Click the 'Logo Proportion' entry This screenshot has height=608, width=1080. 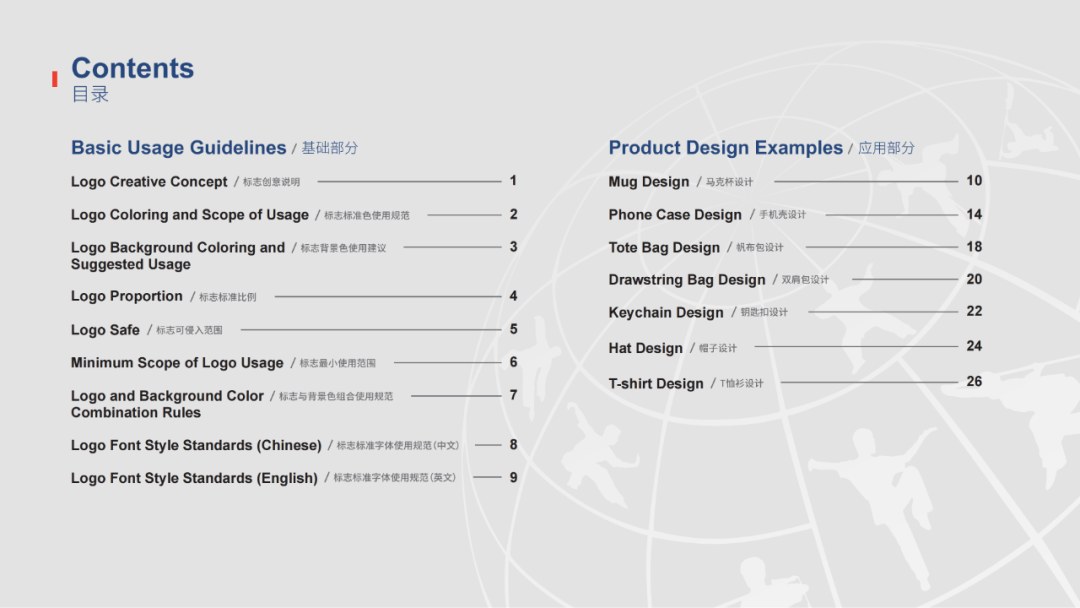tap(127, 296)
